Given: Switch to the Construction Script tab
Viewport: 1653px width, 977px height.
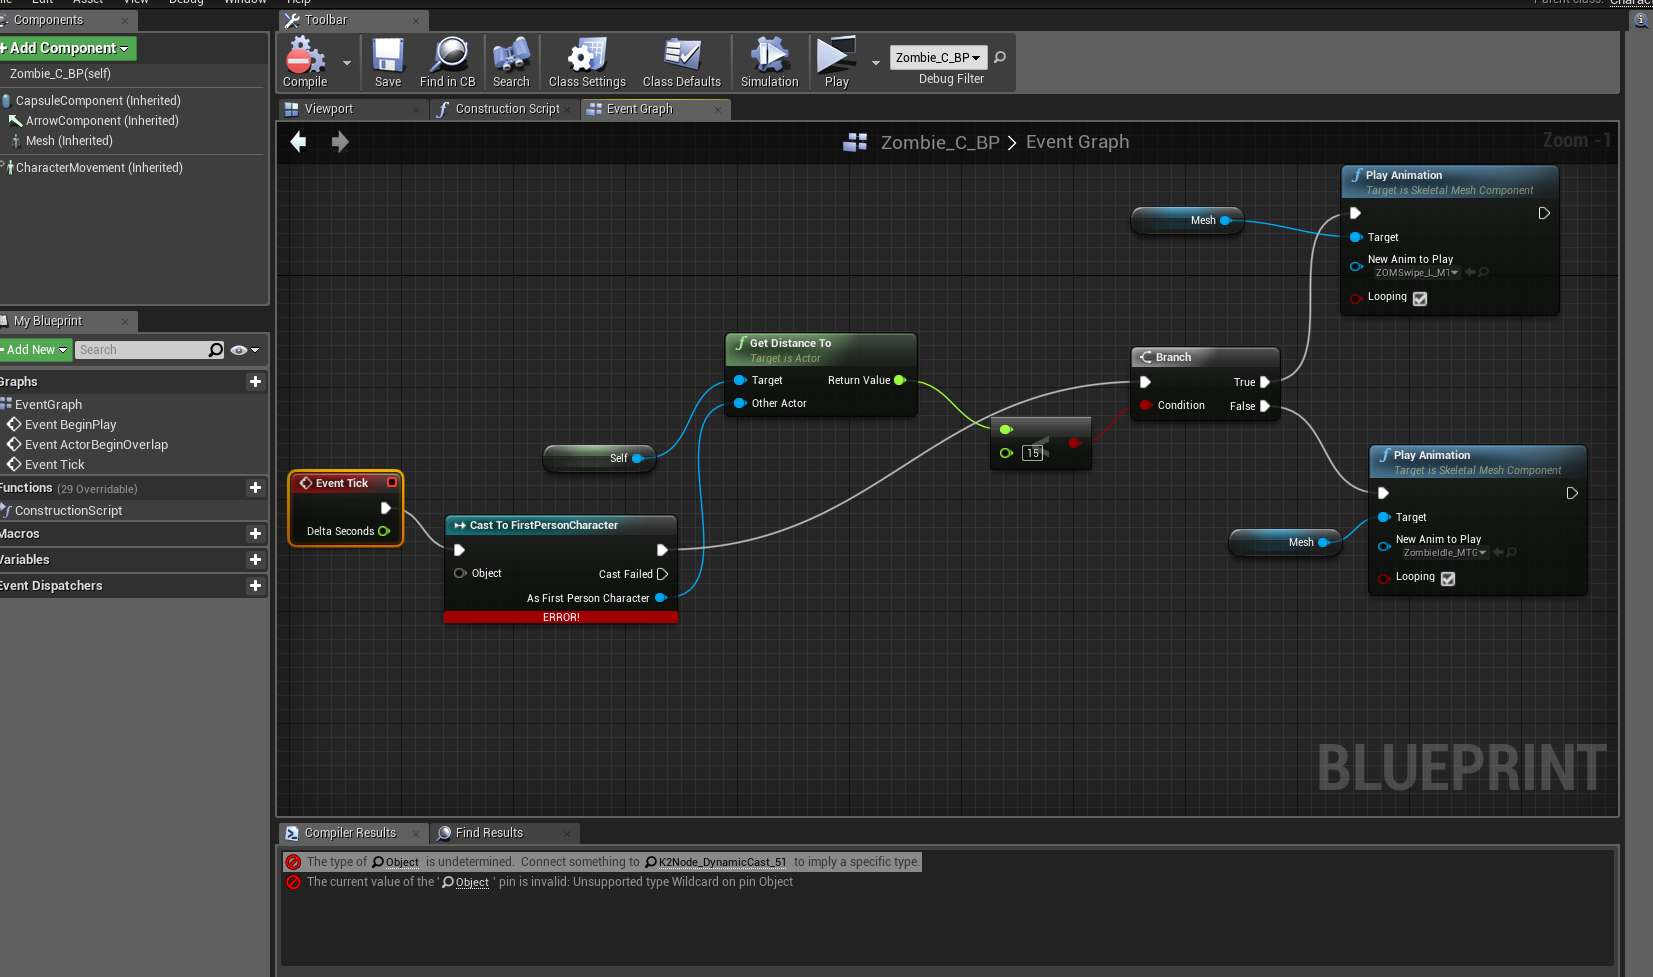Looking at the screenshot, I should (507, 109).
